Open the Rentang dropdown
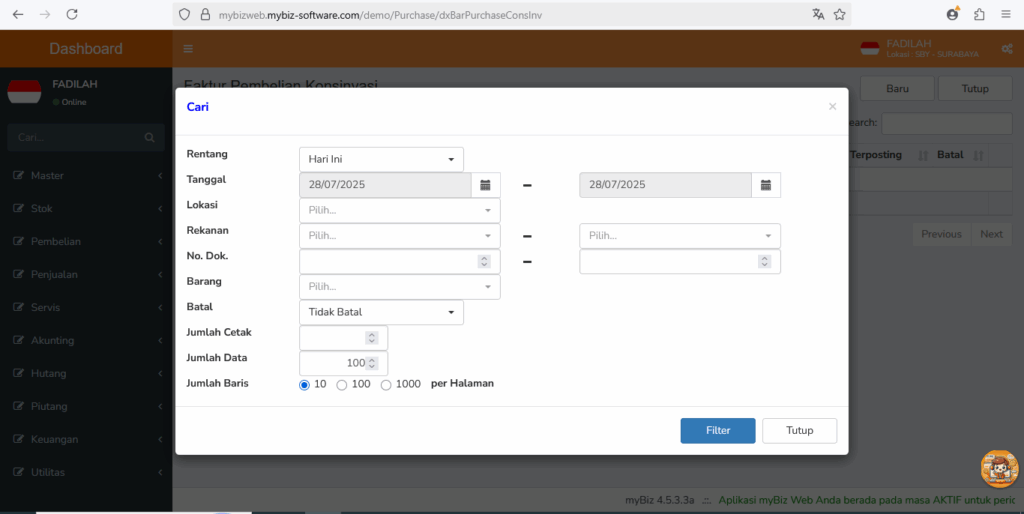1024x514 pixels. 381,159
